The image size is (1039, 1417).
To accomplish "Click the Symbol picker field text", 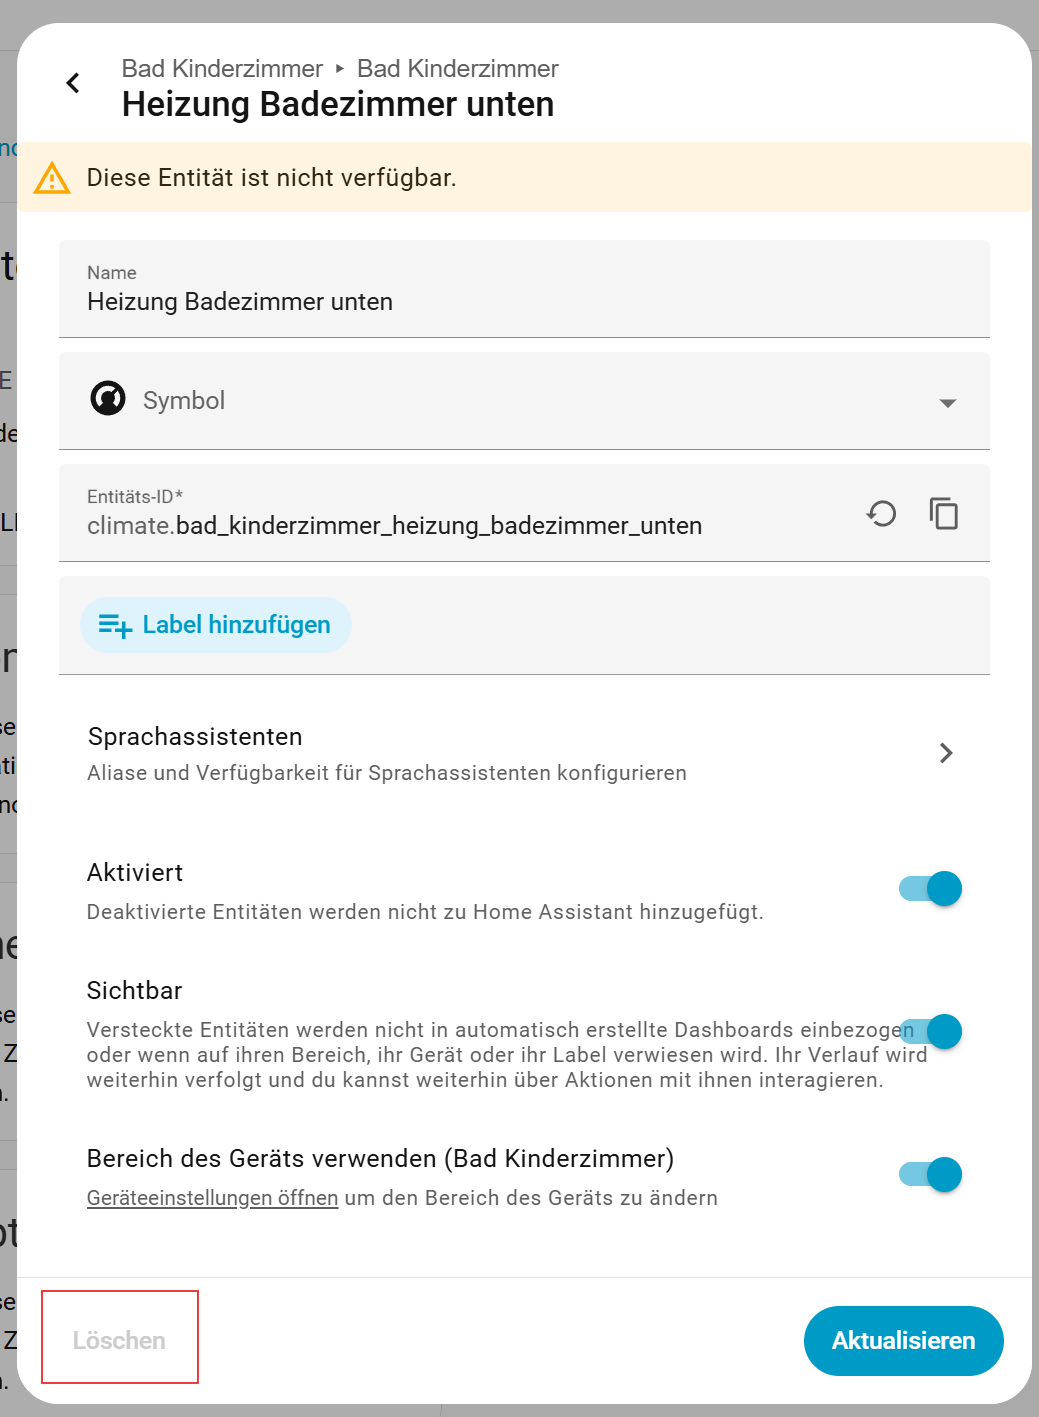I will coord(184,401).
